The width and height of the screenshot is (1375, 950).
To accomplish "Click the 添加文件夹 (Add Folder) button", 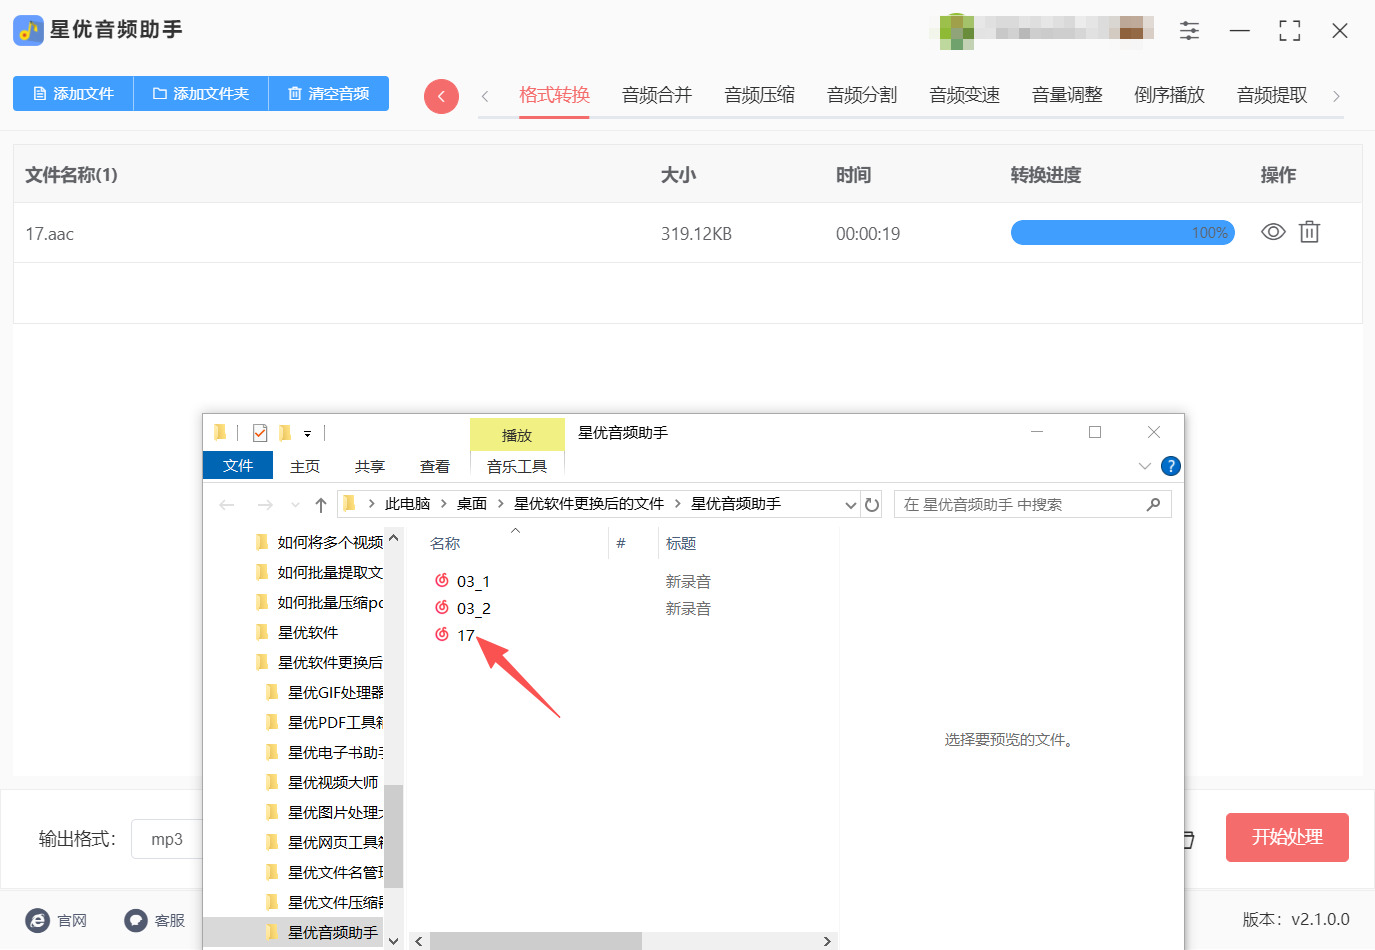I will (x=200, y=92).
